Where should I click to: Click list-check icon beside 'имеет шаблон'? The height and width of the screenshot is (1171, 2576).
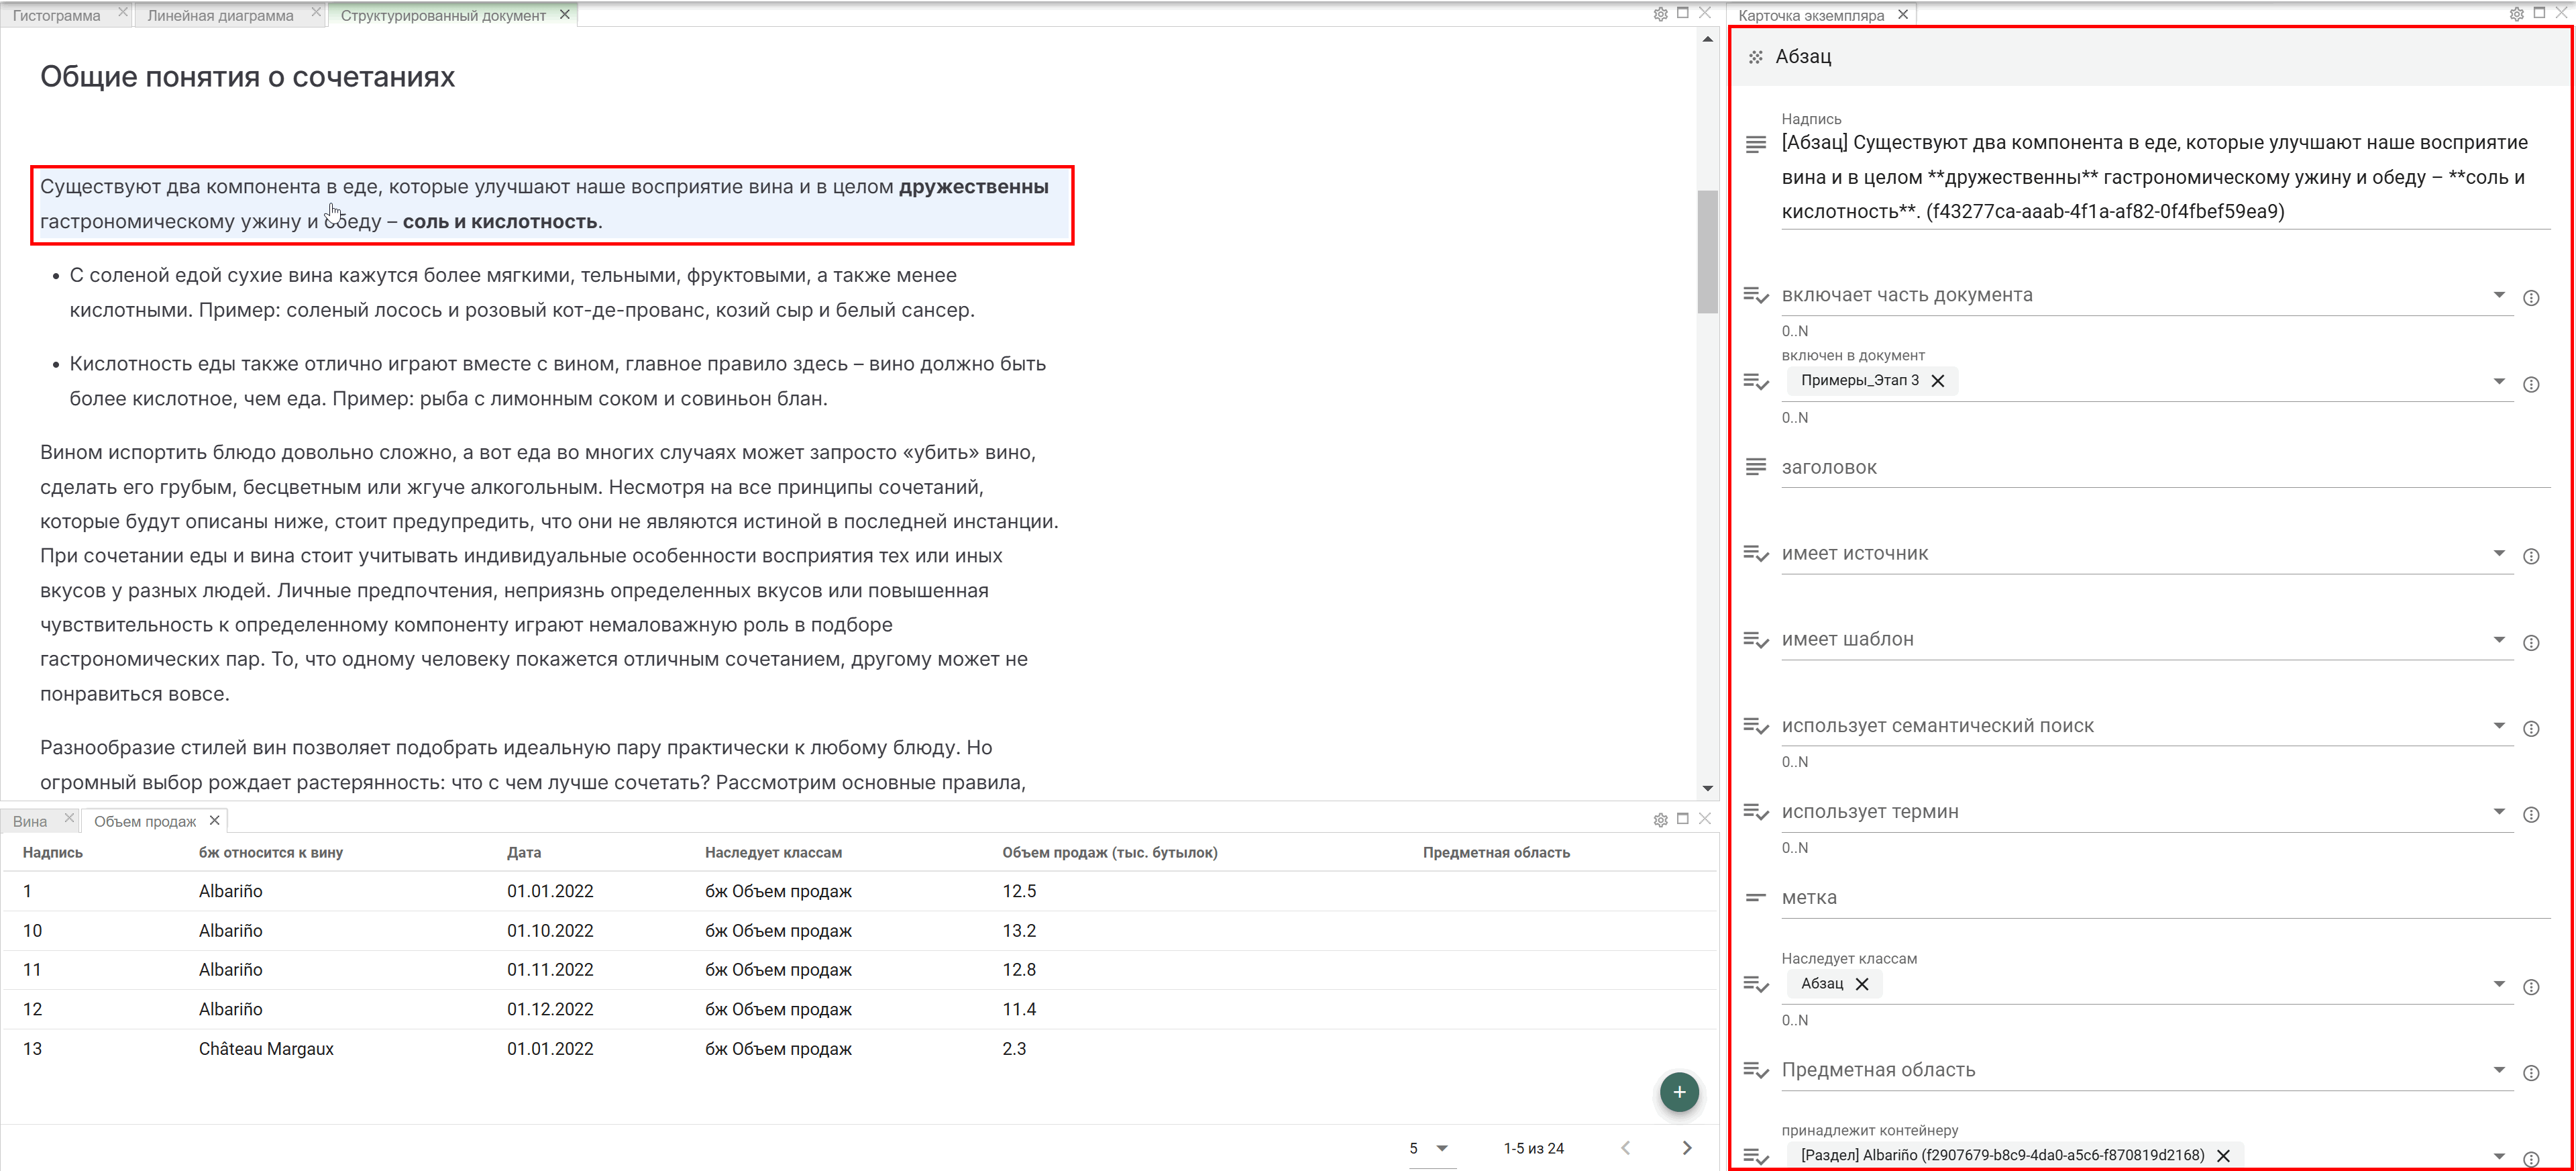[1756, 640]
